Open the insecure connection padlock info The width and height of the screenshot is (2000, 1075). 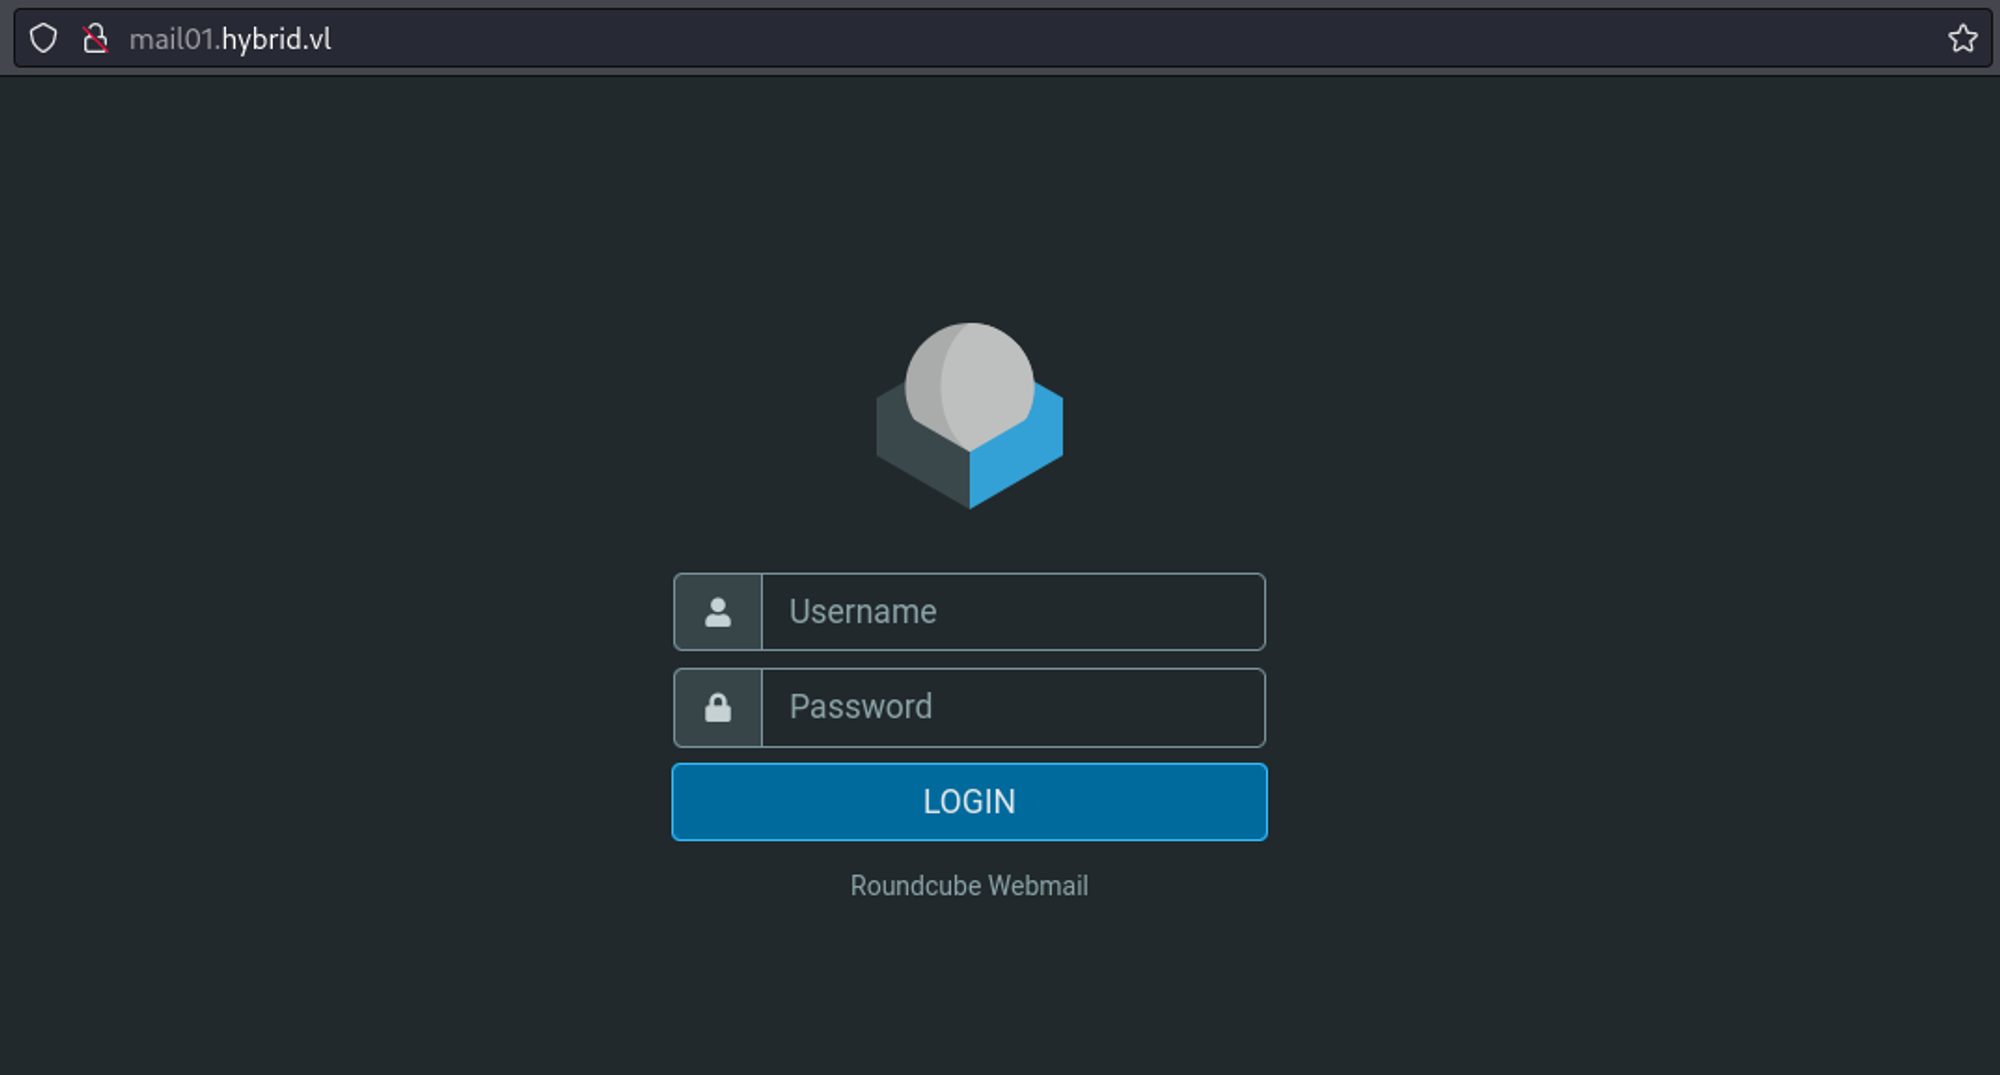point(95,39)
